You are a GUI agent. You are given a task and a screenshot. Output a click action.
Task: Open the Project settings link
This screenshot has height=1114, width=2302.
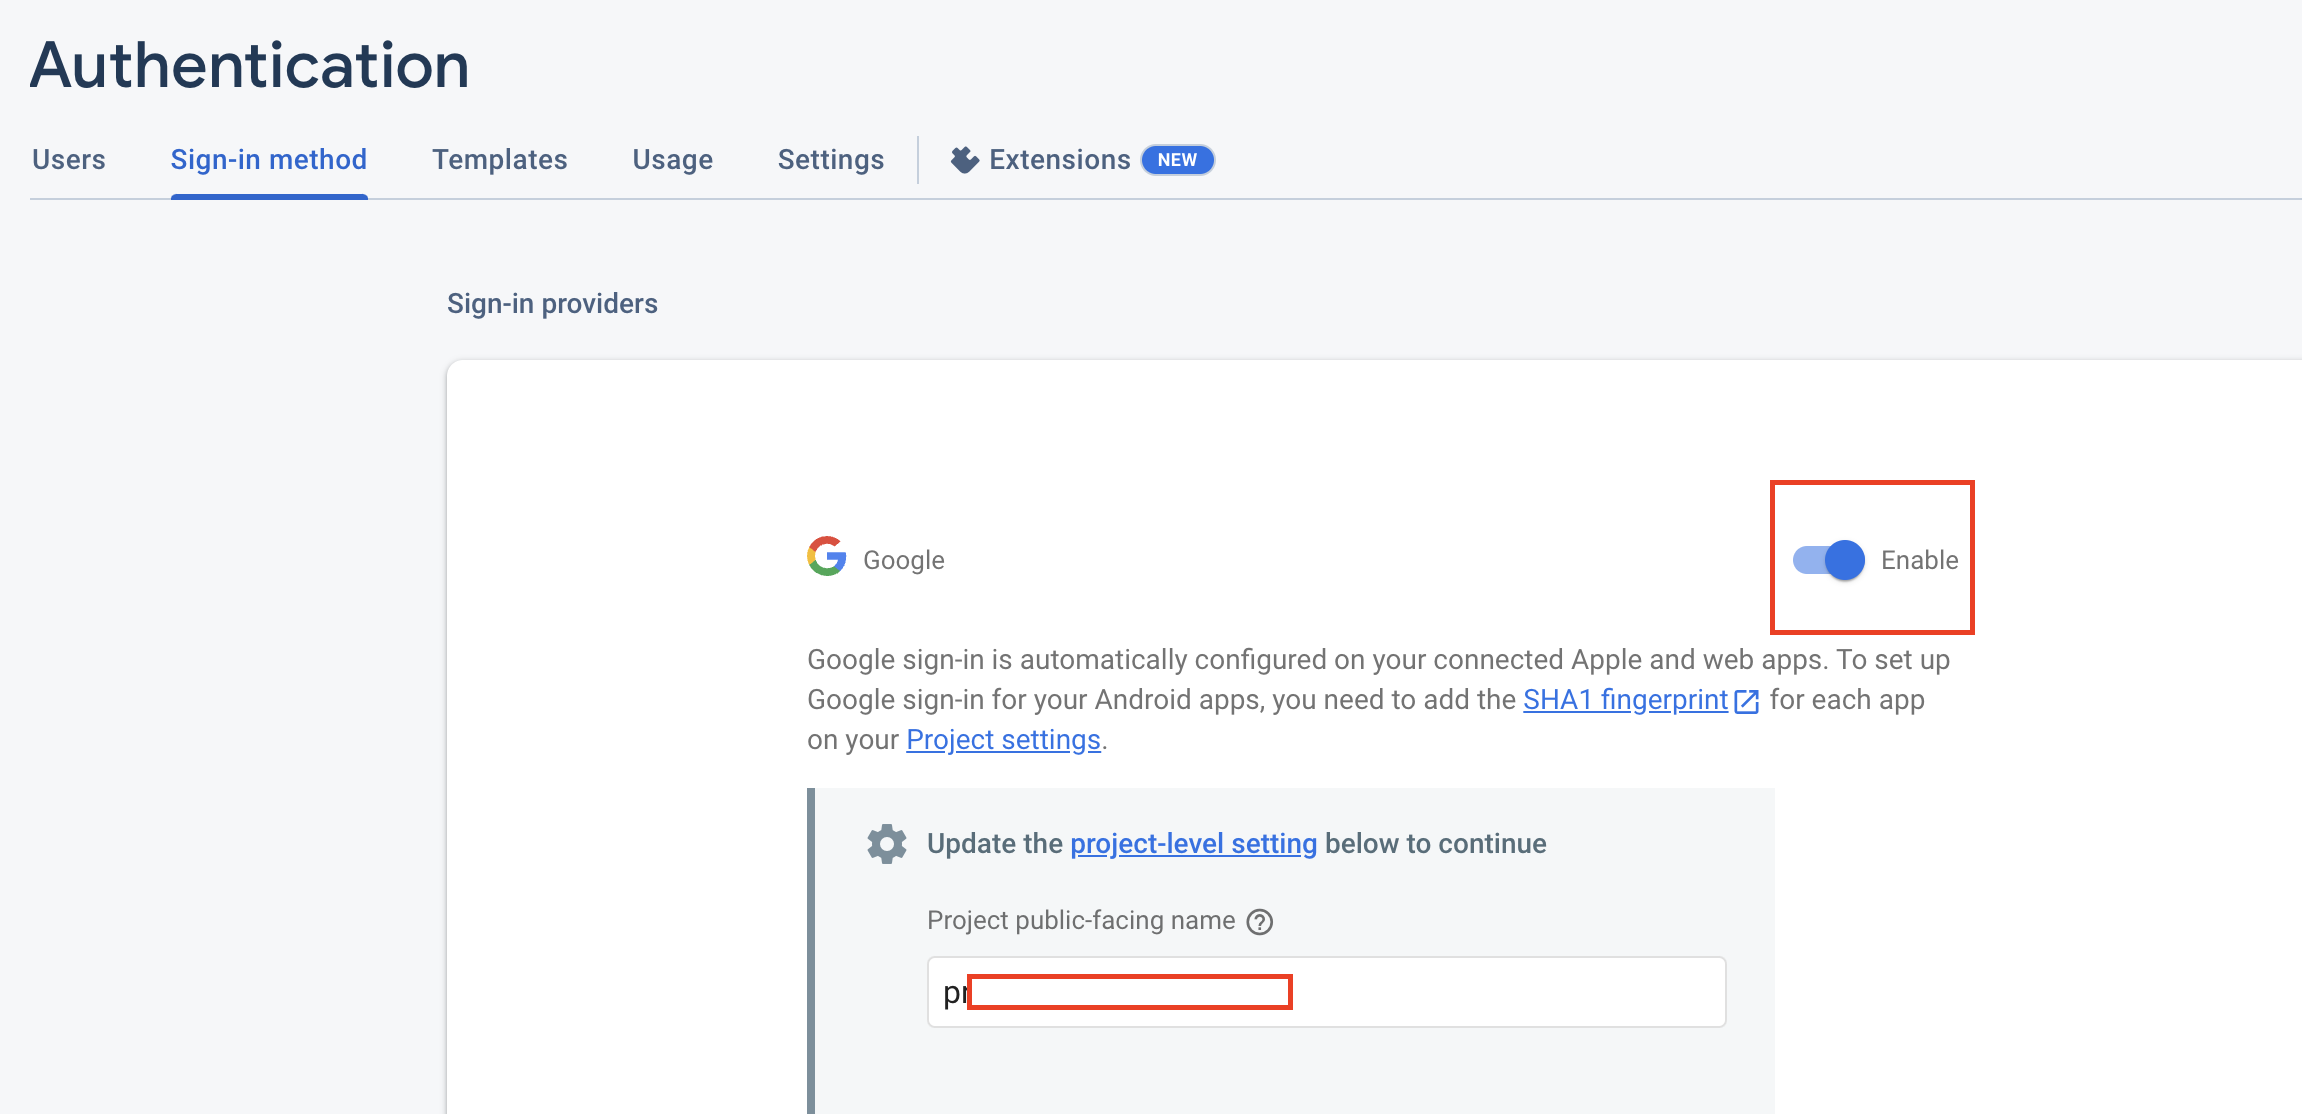point(1003,740)
